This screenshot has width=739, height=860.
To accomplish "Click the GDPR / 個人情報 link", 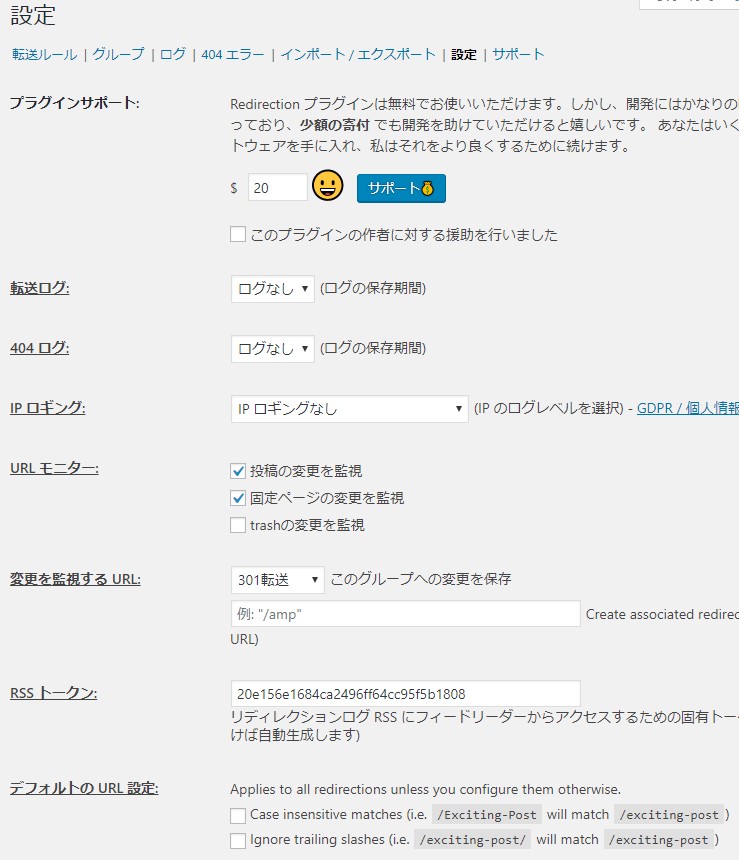I will pos(687,409).
